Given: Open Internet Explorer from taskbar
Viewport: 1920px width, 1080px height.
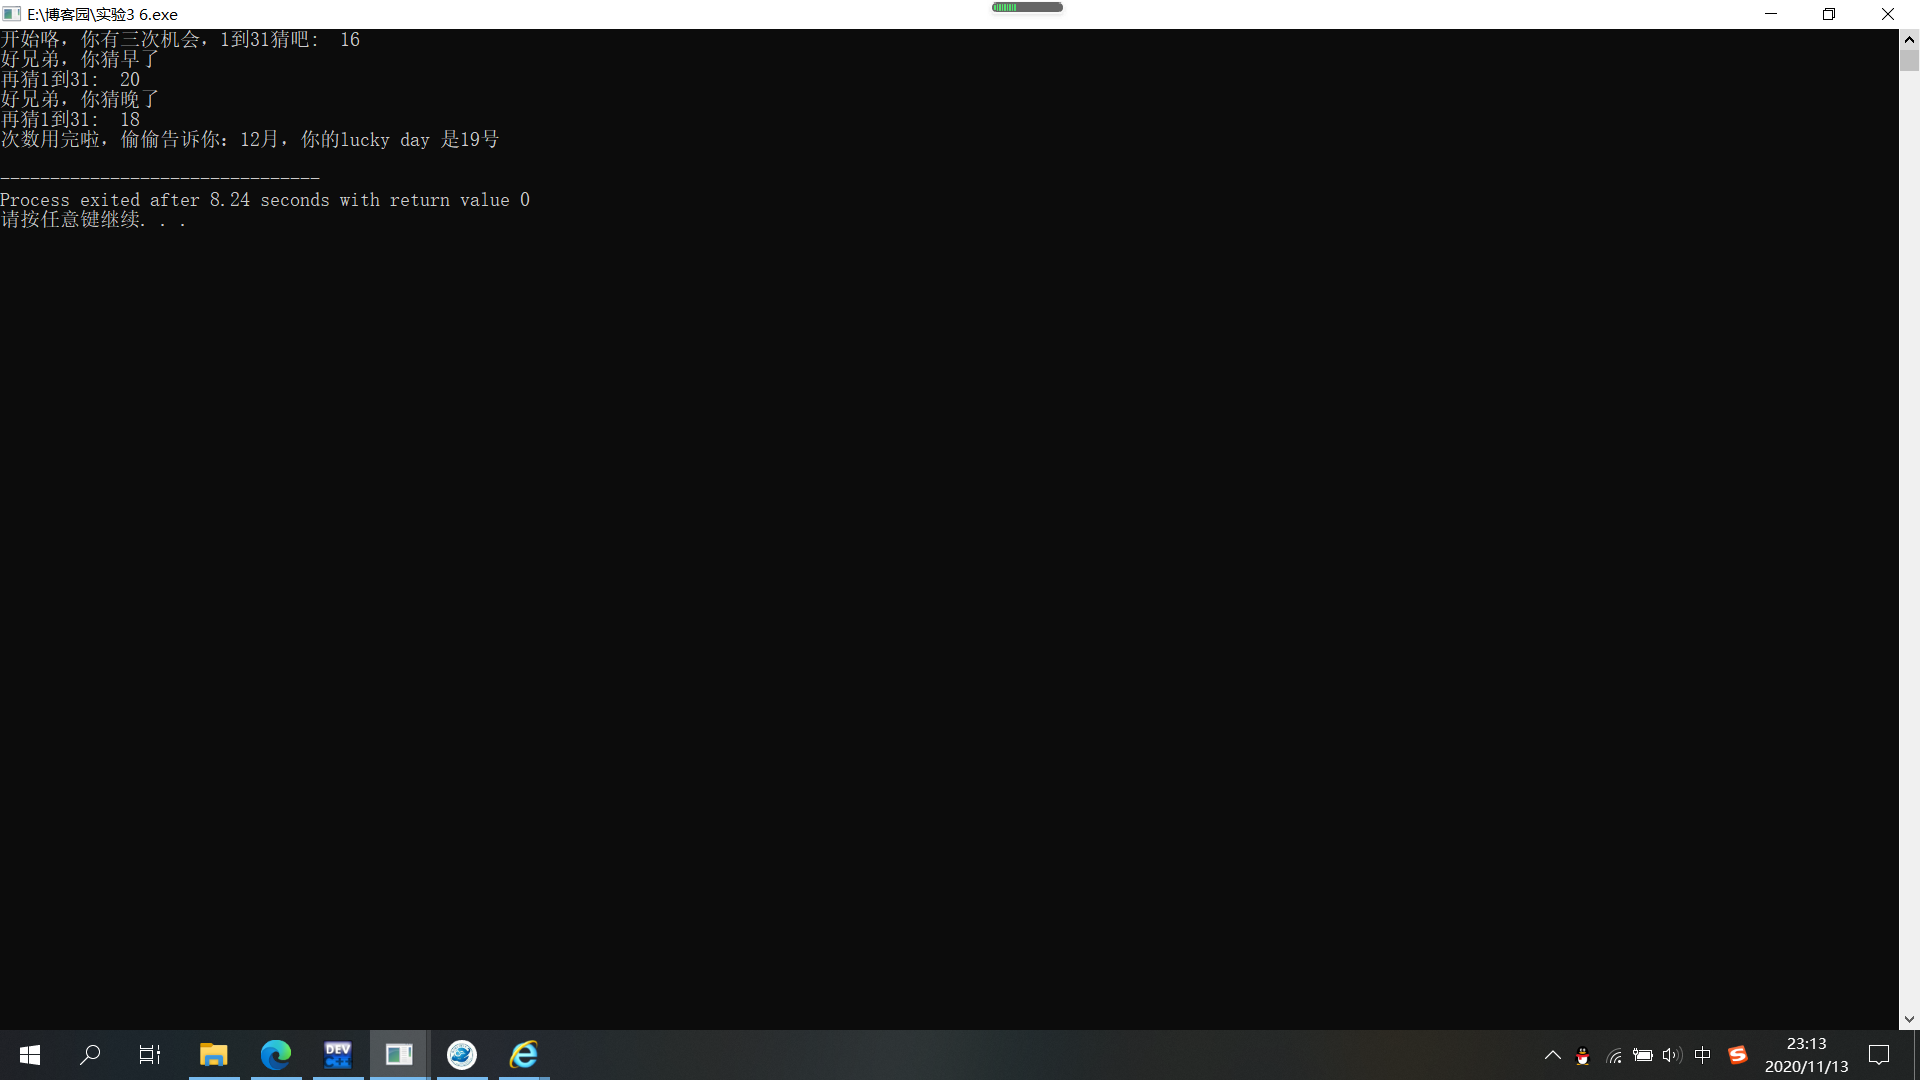Looking at the screenshot, I should pyautogui.click(x=524, y=1055).
